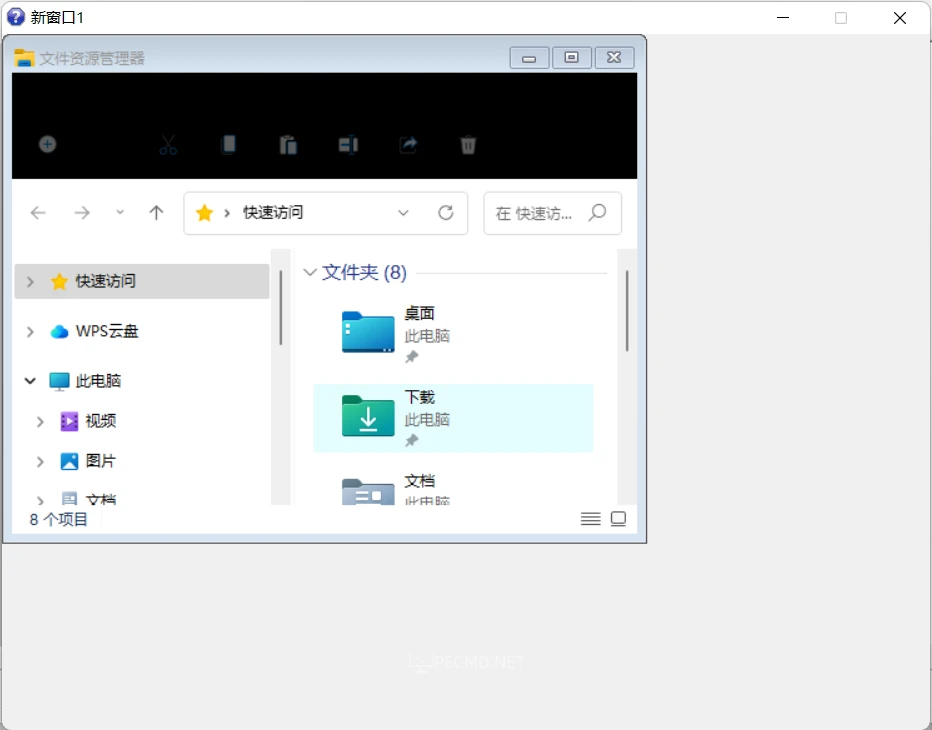Click the 文档 folder name in file list

pyautogui.click(x=419, y=480)
